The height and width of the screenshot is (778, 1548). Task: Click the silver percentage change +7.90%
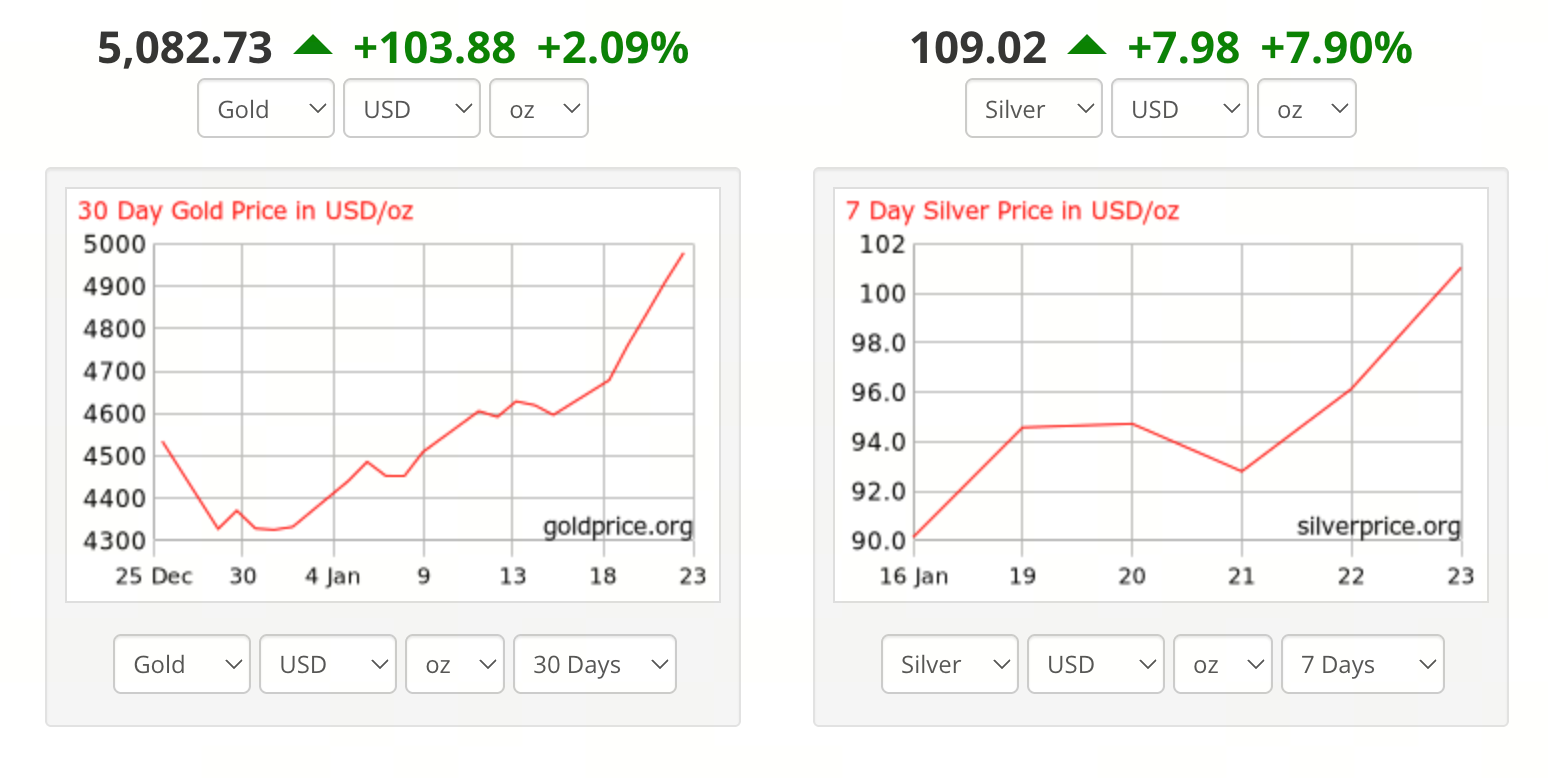1336,48
